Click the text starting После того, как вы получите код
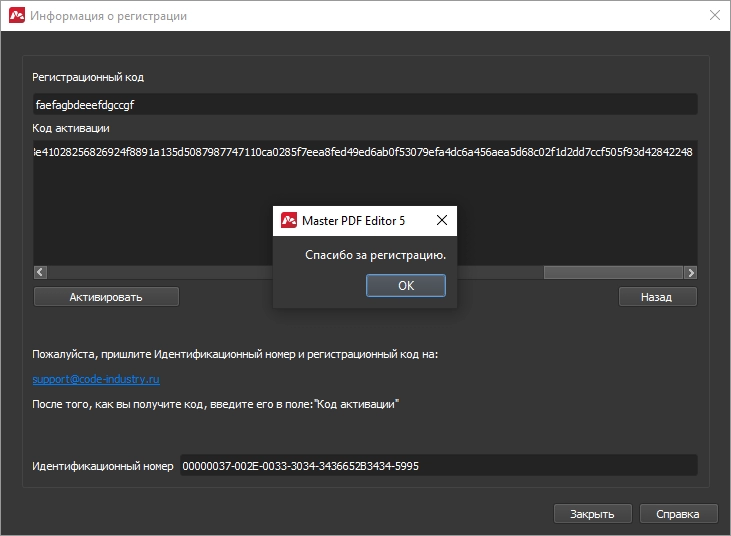This screenshot has width=731, height=536. click(215, 404)
